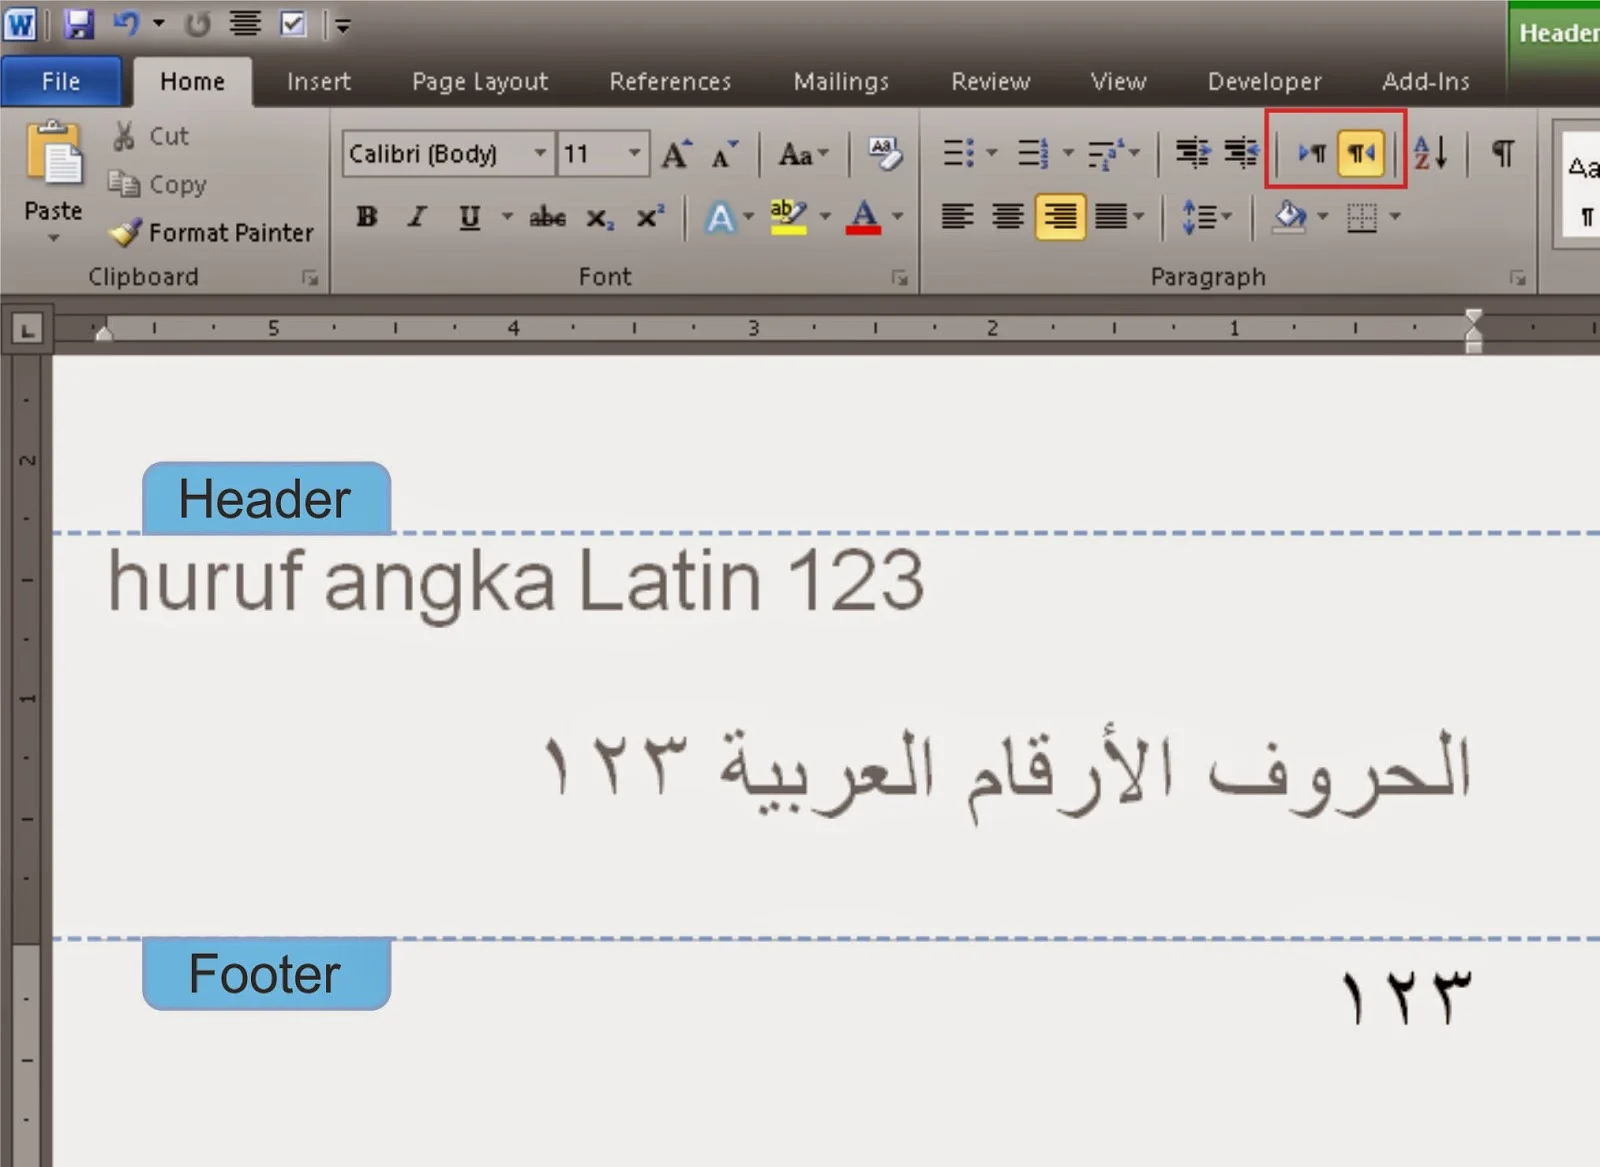Click the Shading paint bucket icon
This screenshot has height=1167, width=1600.
coord(1291,216)
